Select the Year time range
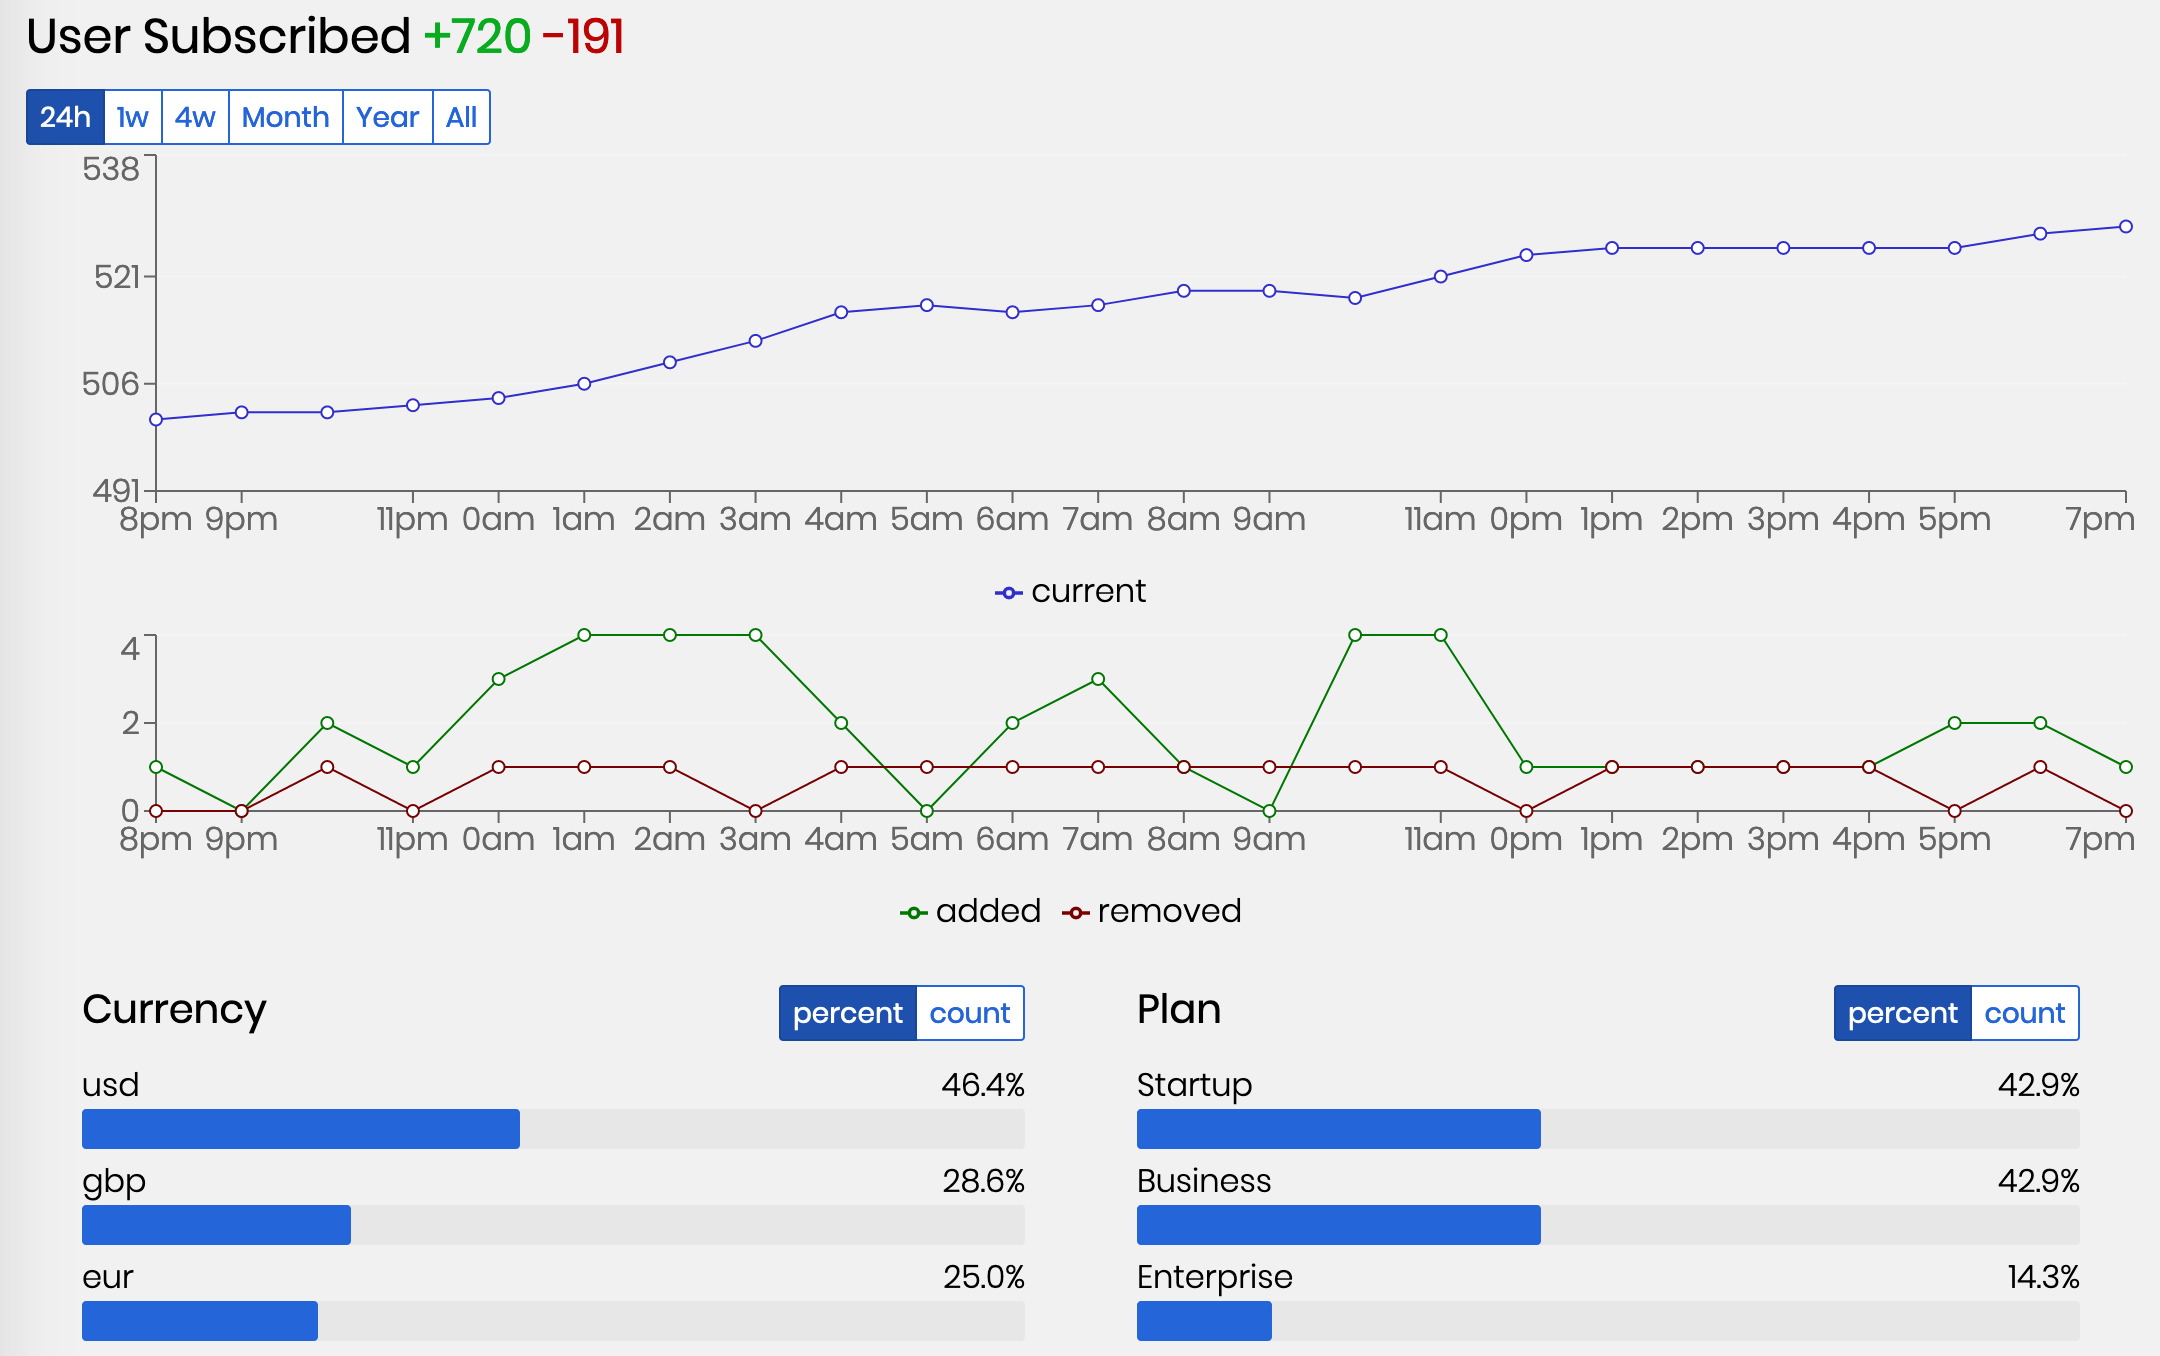 tap(387, 117)
